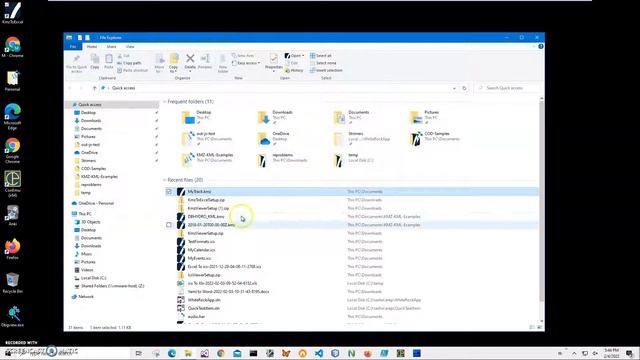Click Invert selection button
The width and height of the screenshot is (640, 360).
tap(326, 70)
